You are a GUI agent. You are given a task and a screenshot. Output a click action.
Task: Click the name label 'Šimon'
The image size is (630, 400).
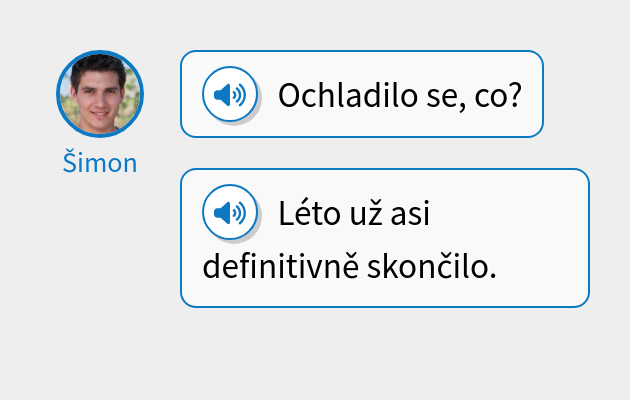pos(100,163)
